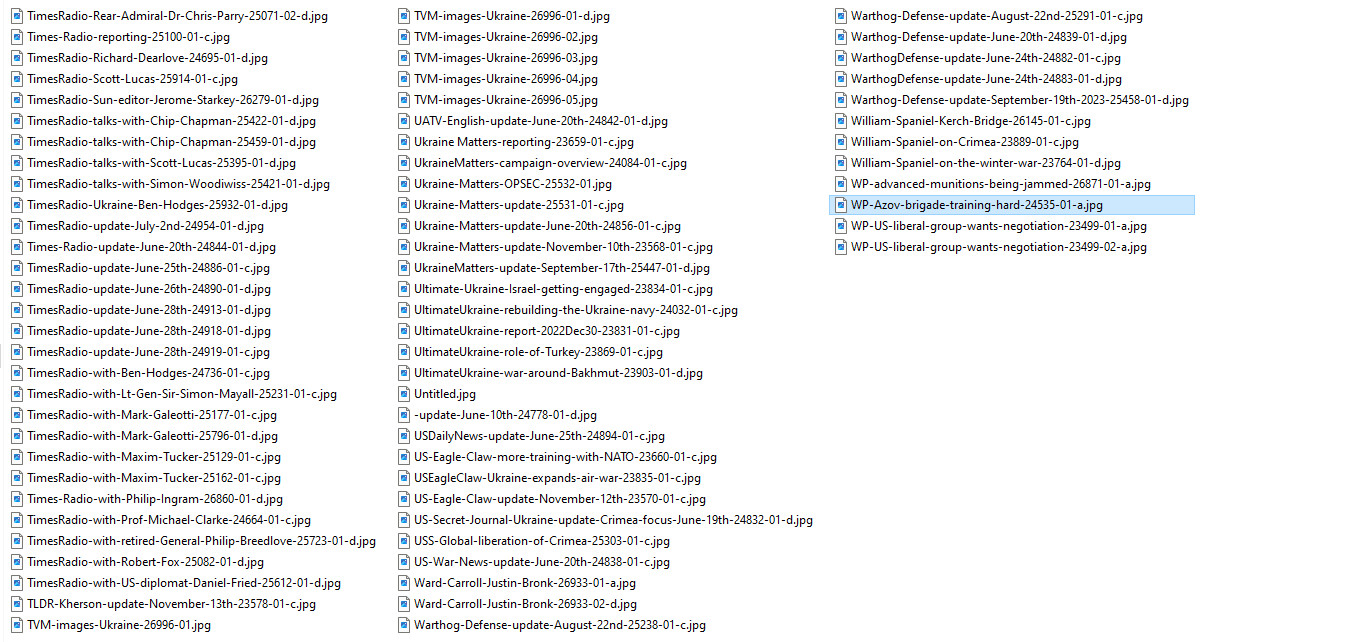Click icon of TimesRadio-with-Robert-Fox-25082-01-d.jpg
Image resolution: width=1345 pixels, height=642 pixels.
tap(17, 562)
